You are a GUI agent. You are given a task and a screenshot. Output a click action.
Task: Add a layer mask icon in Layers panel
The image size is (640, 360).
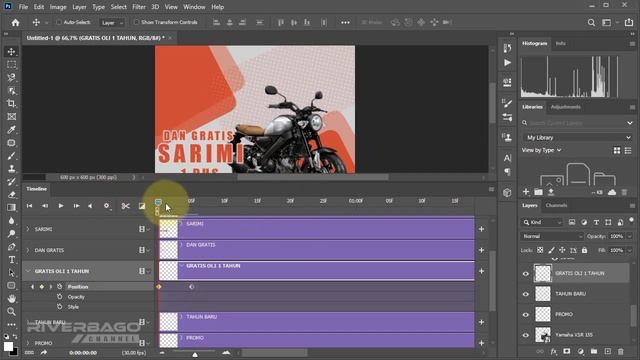point(567,351)
